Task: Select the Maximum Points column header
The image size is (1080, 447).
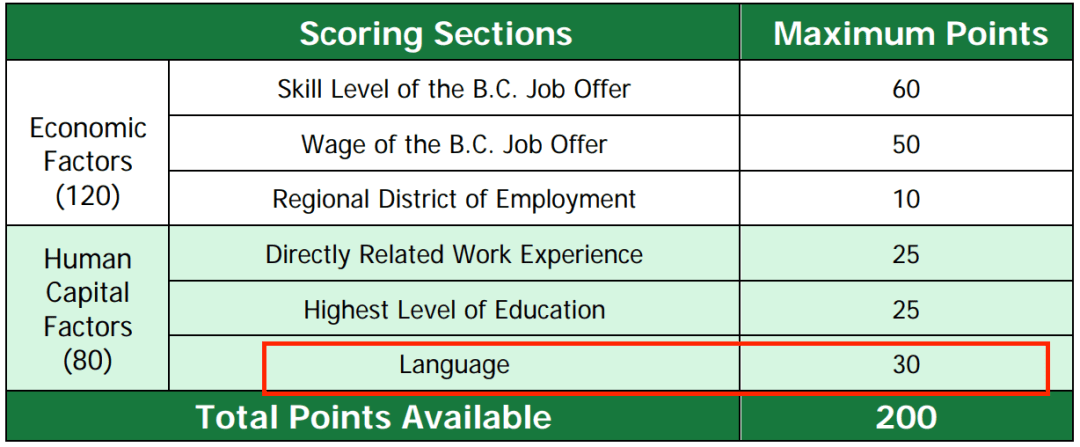Action: 910,33
